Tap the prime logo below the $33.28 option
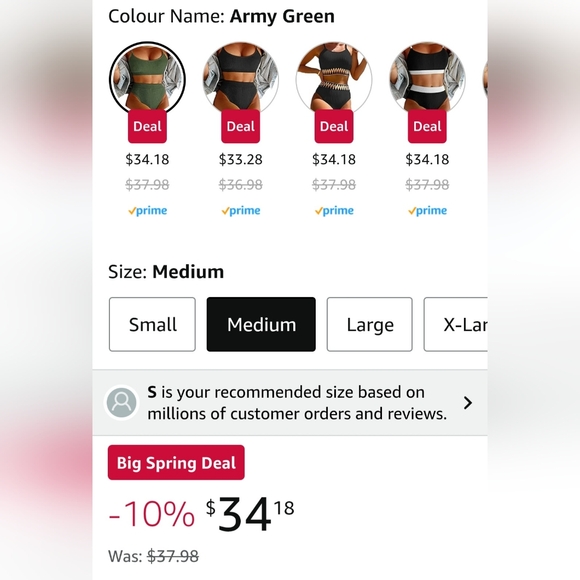Image resolution: width=580 pixels, height=580 pixels. [240, 210]
